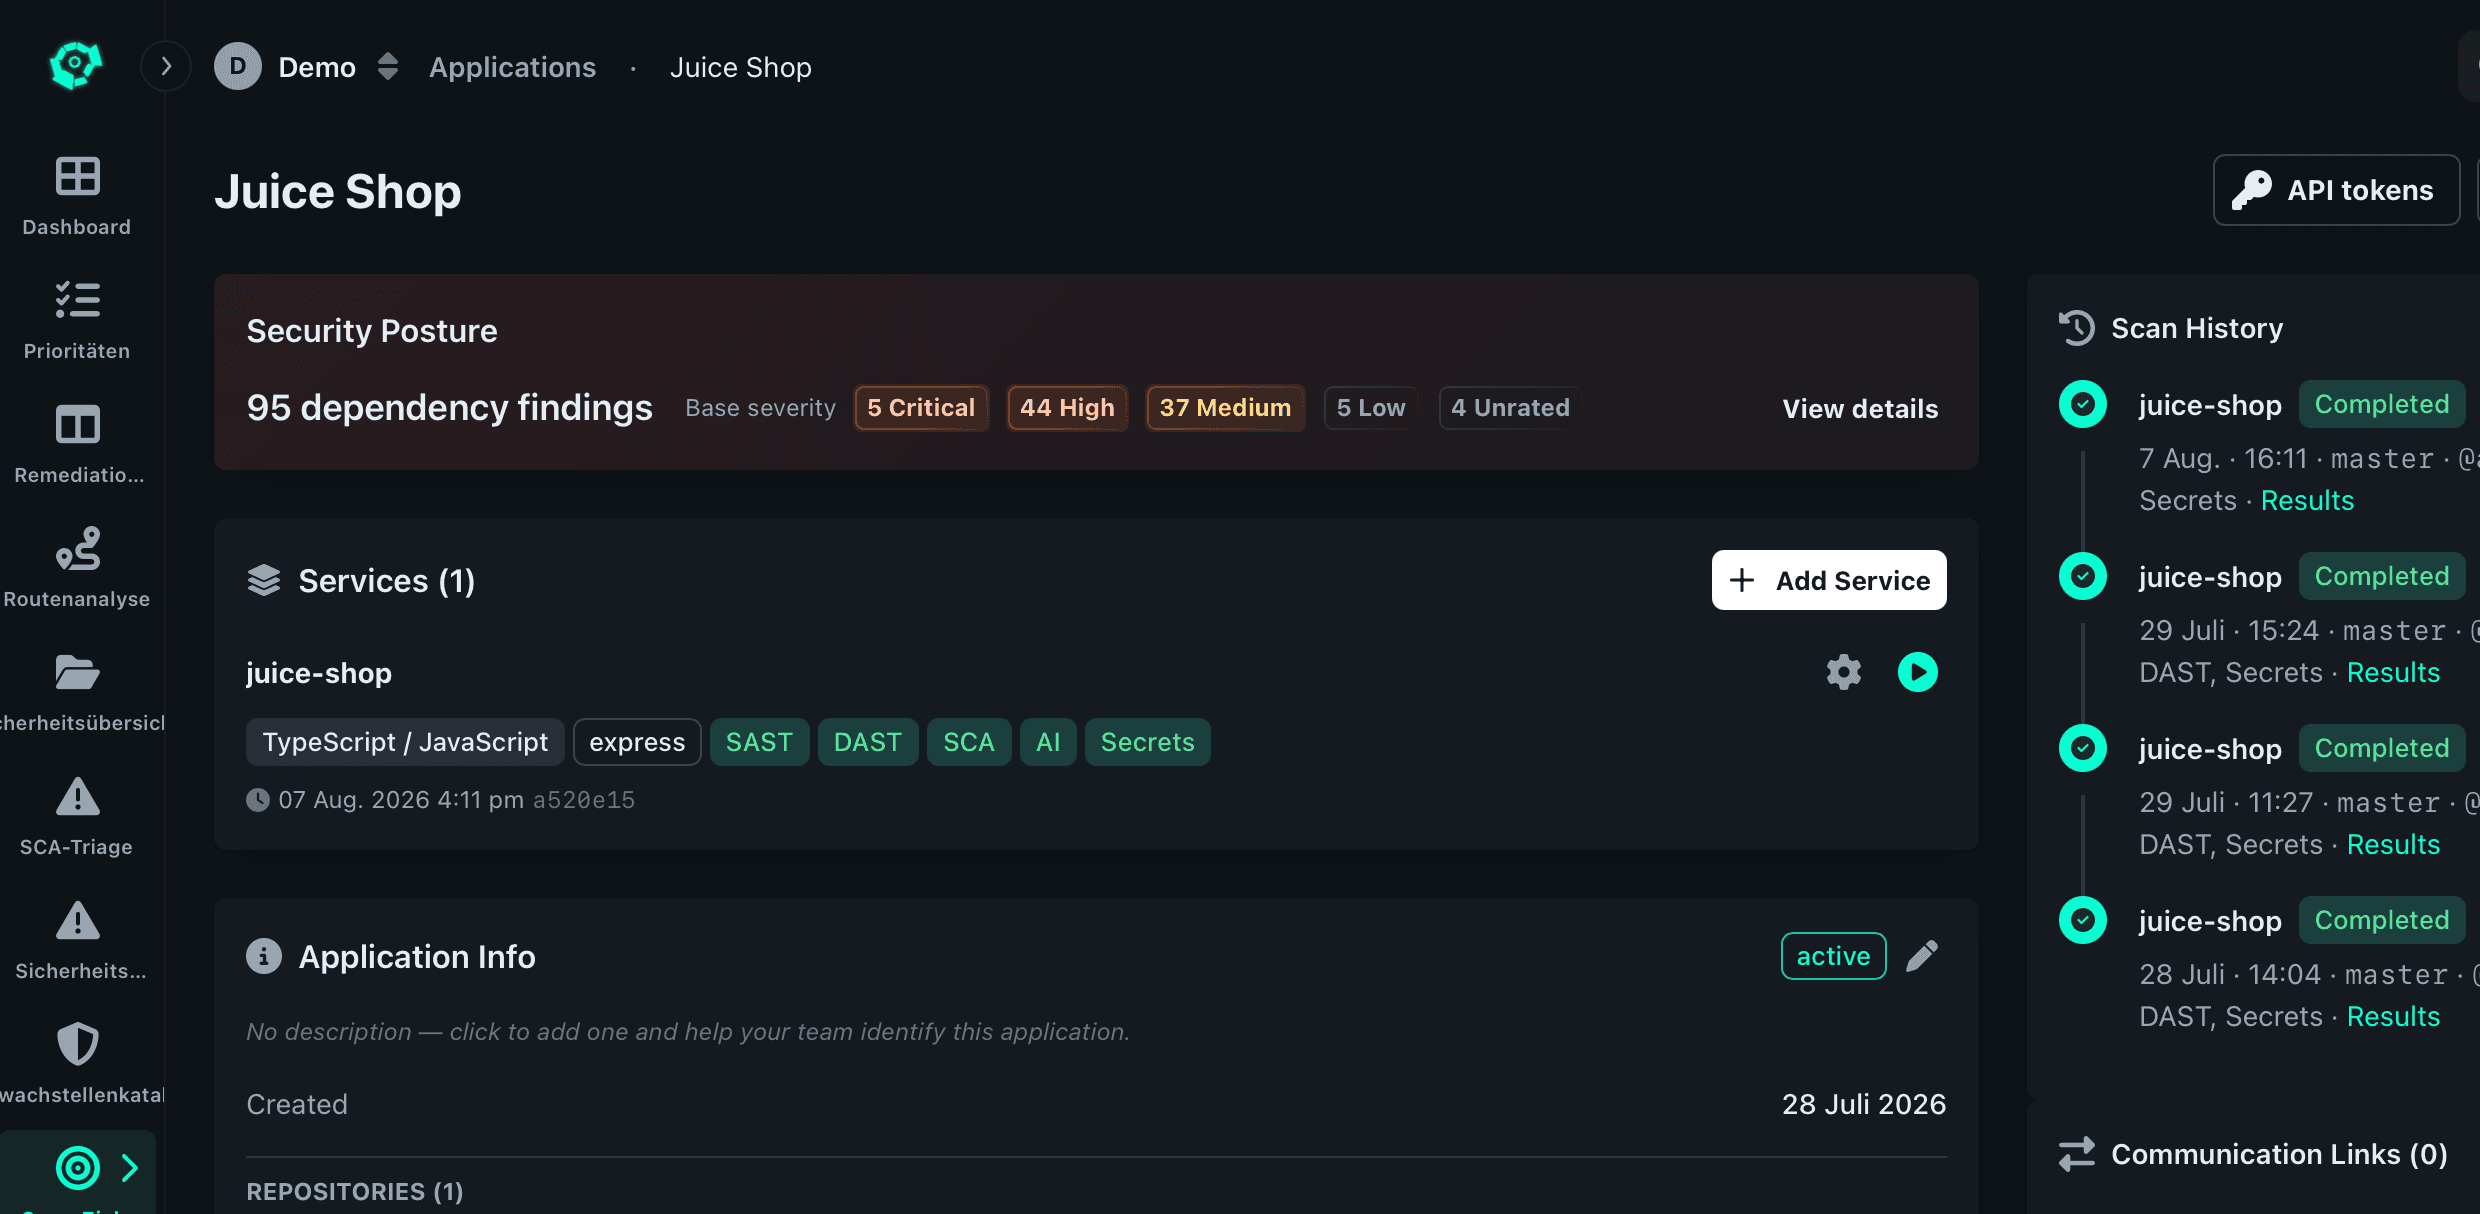Click the SCA tag

pyautogui.click(x=969, y=742)
